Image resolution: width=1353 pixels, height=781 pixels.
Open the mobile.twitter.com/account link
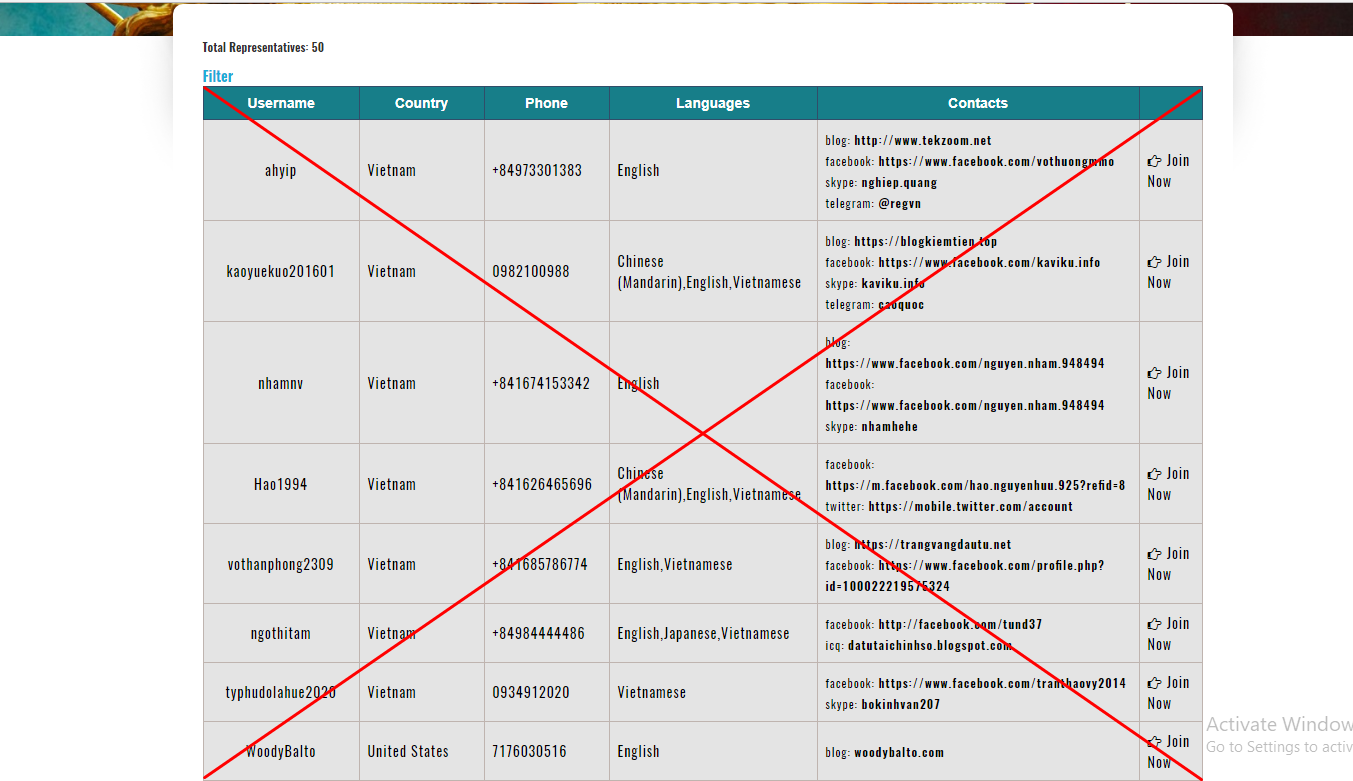pyautogui.click(x=970, y=507)
